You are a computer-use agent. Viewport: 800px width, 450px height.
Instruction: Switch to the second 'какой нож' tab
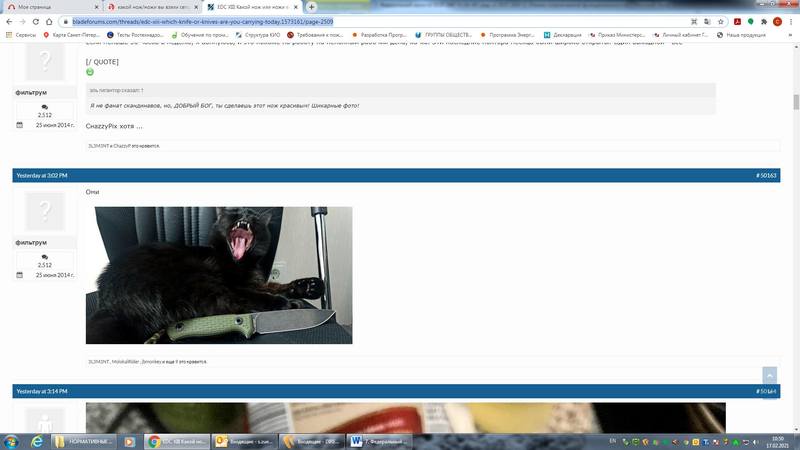152,7
